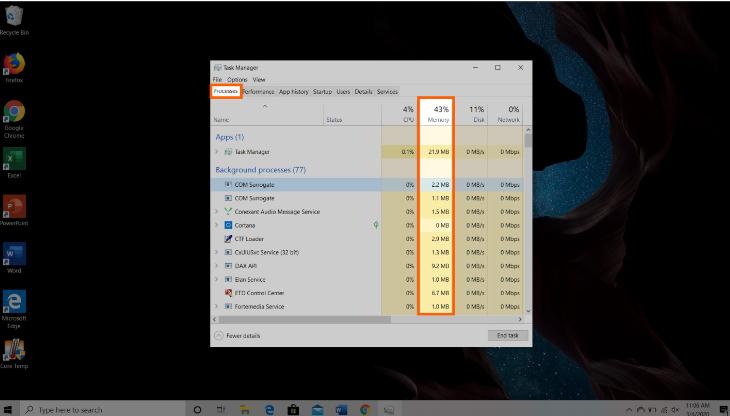Screen dimensions: 730x416
Task: Open the PowerPoint desktop shortcut
Action: tap(14, 208)
